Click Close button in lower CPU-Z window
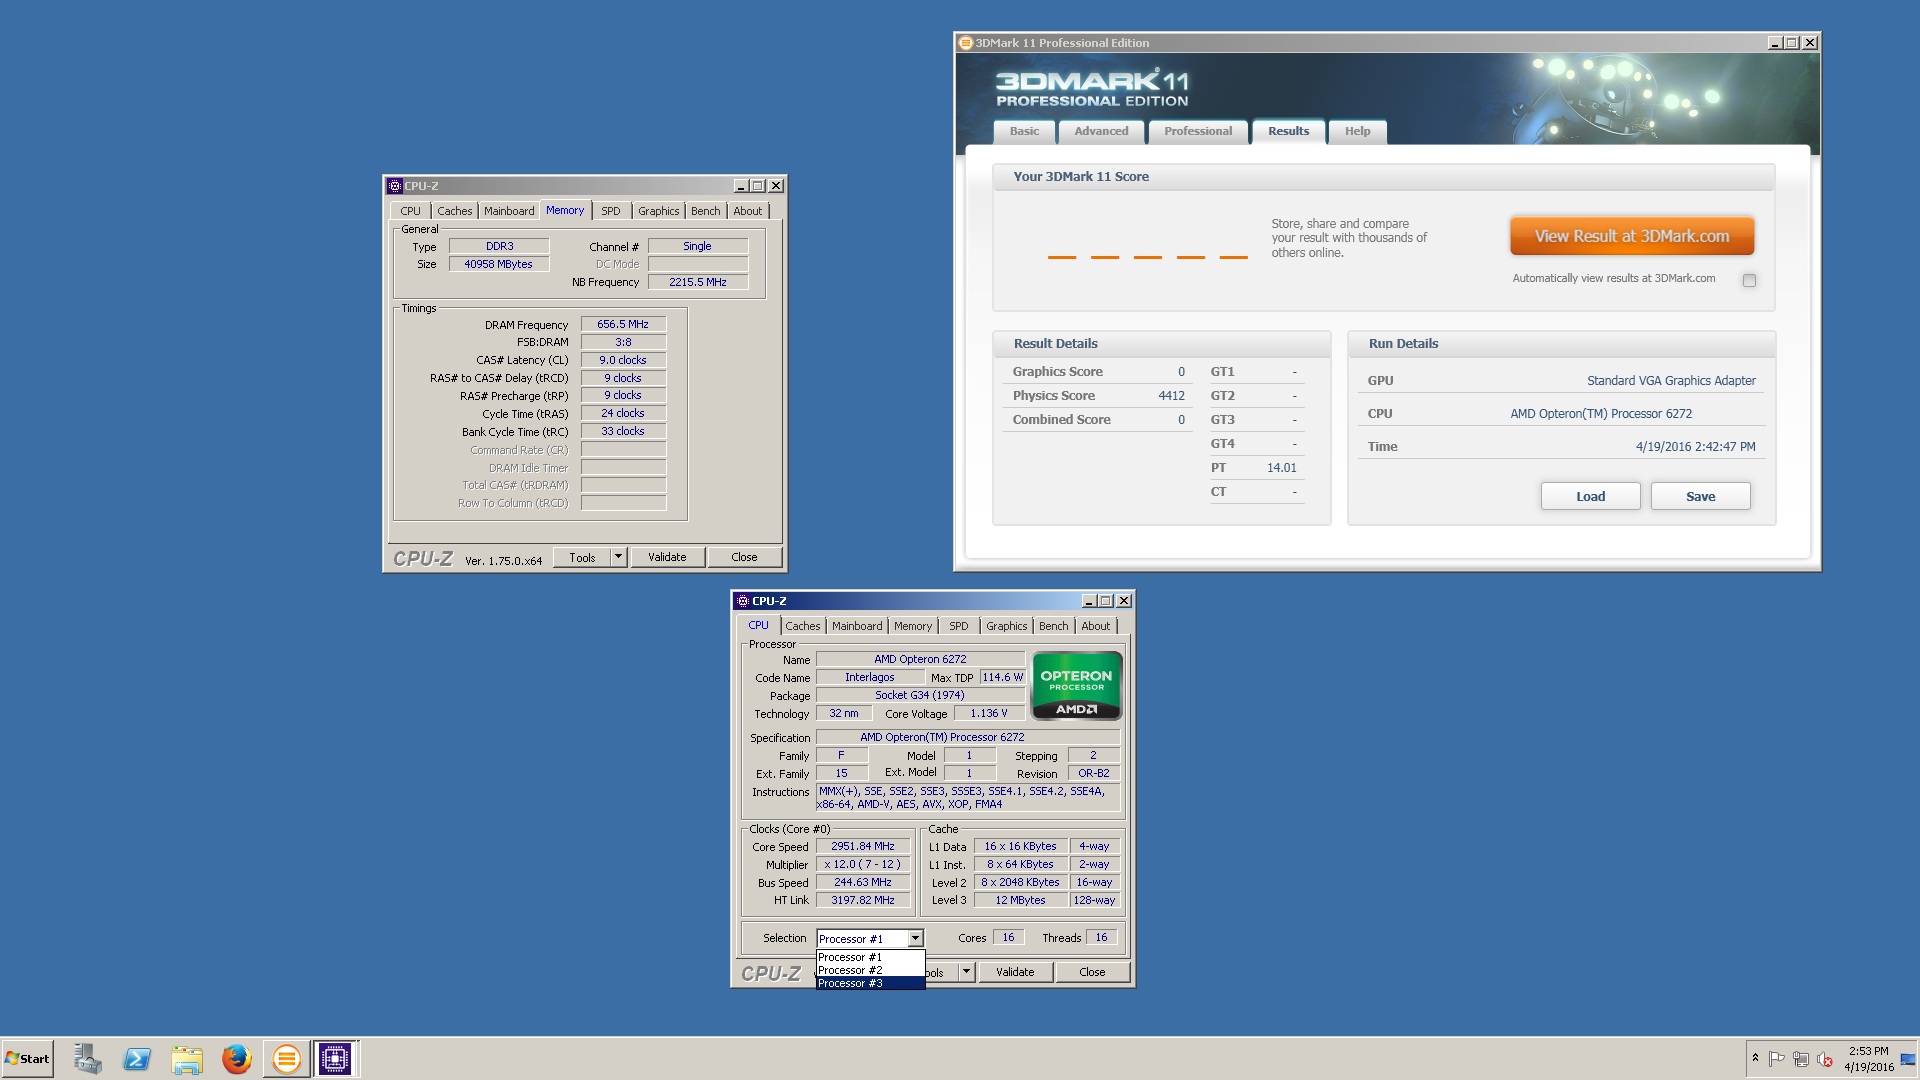 pos(1092,972)
